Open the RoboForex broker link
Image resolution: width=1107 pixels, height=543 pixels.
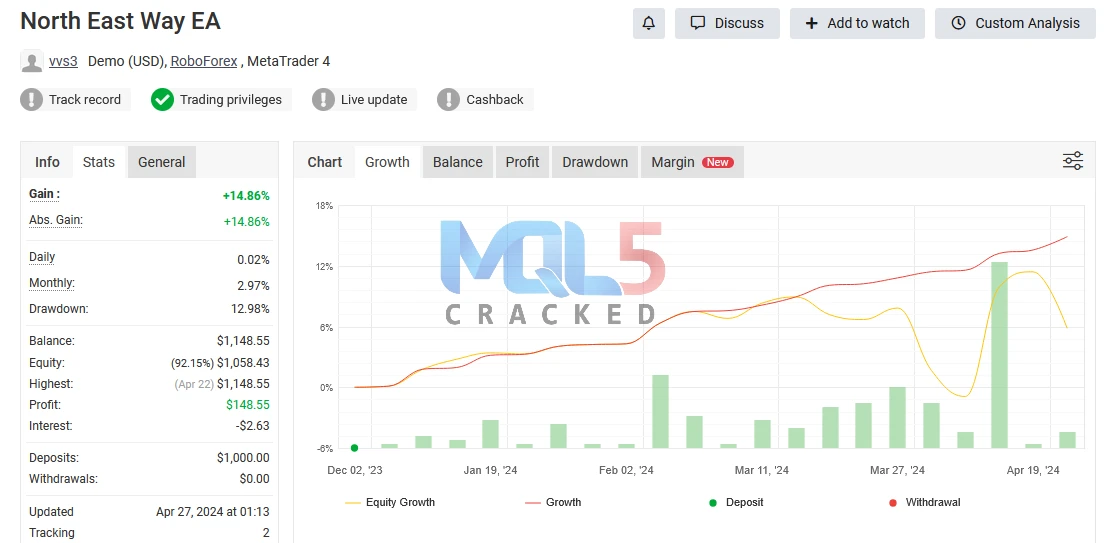(x=204, y=61)
